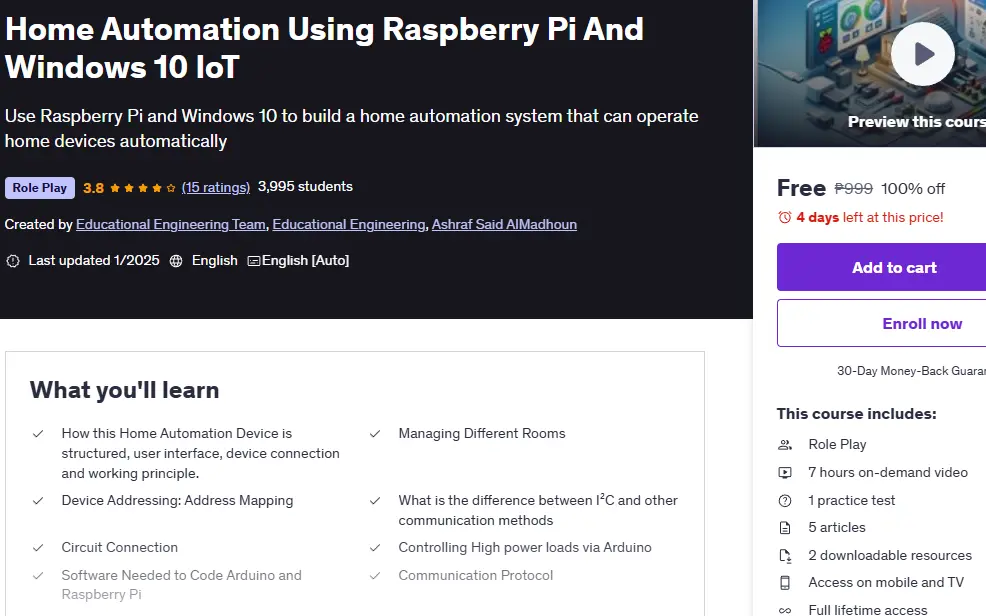Click the Circuit Connection item
Image resolution: width=986 pixels, height=616 pixels.
(x=119, y=547)
